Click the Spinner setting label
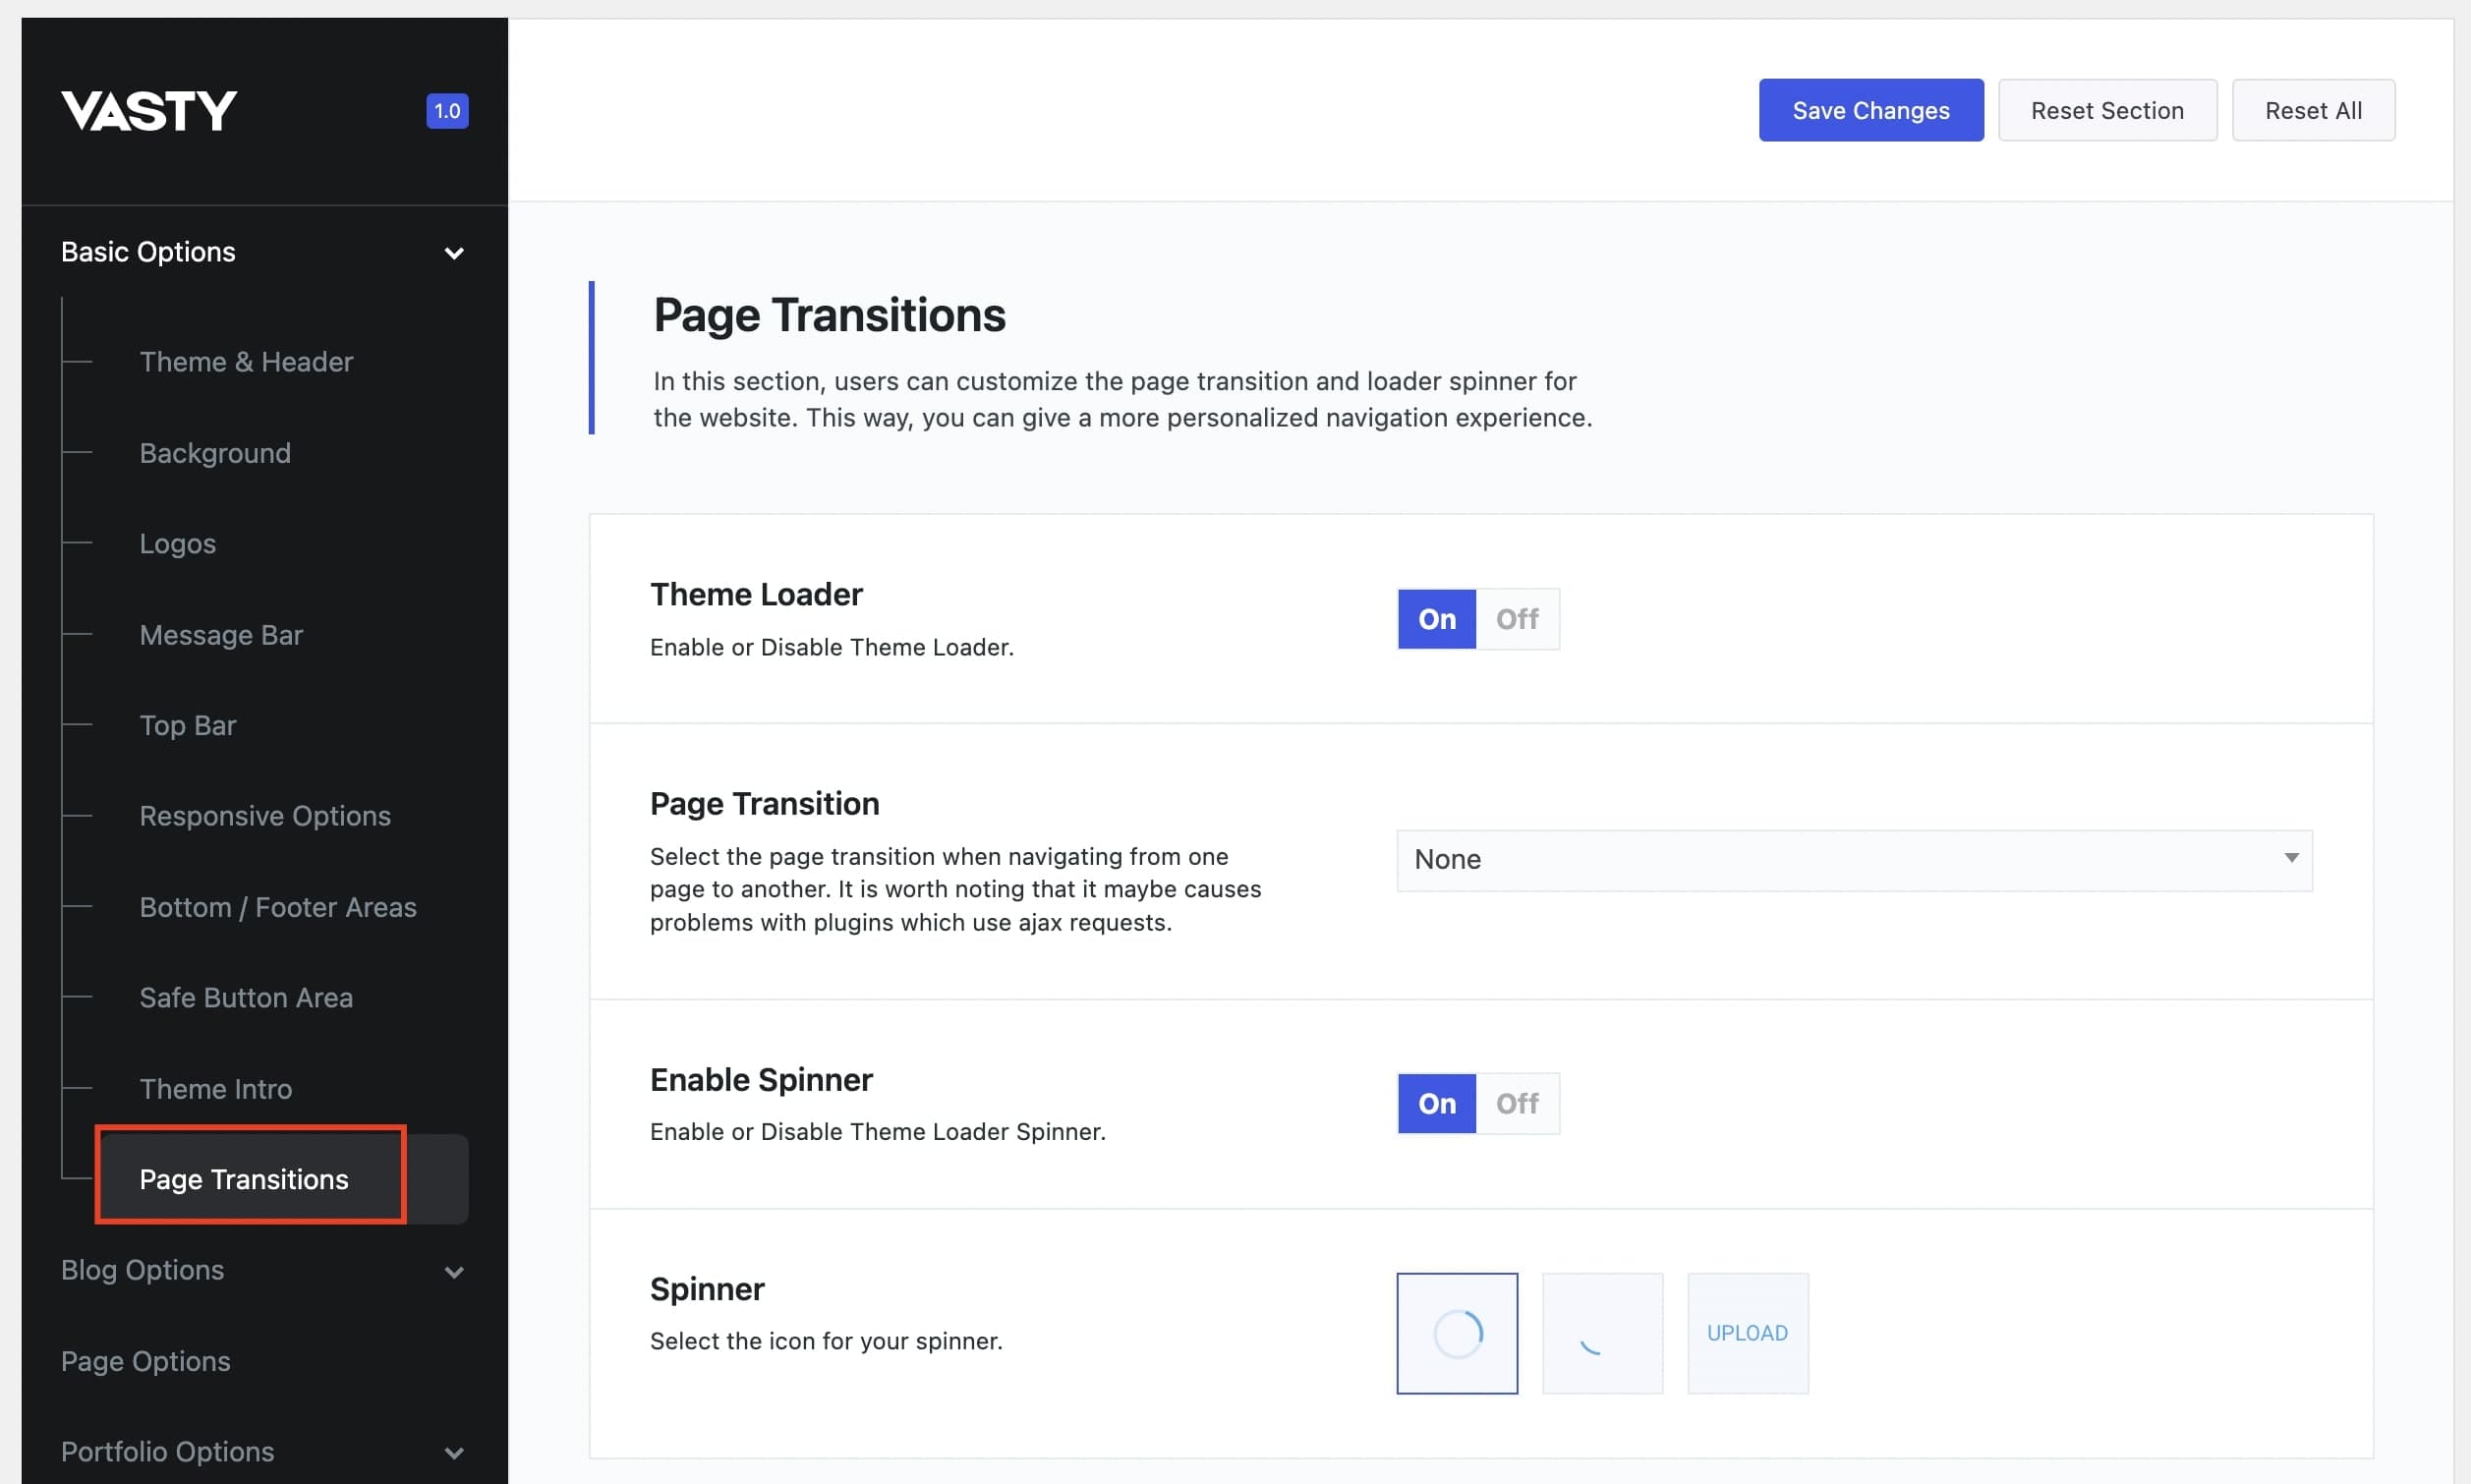 coord(707,1289)
